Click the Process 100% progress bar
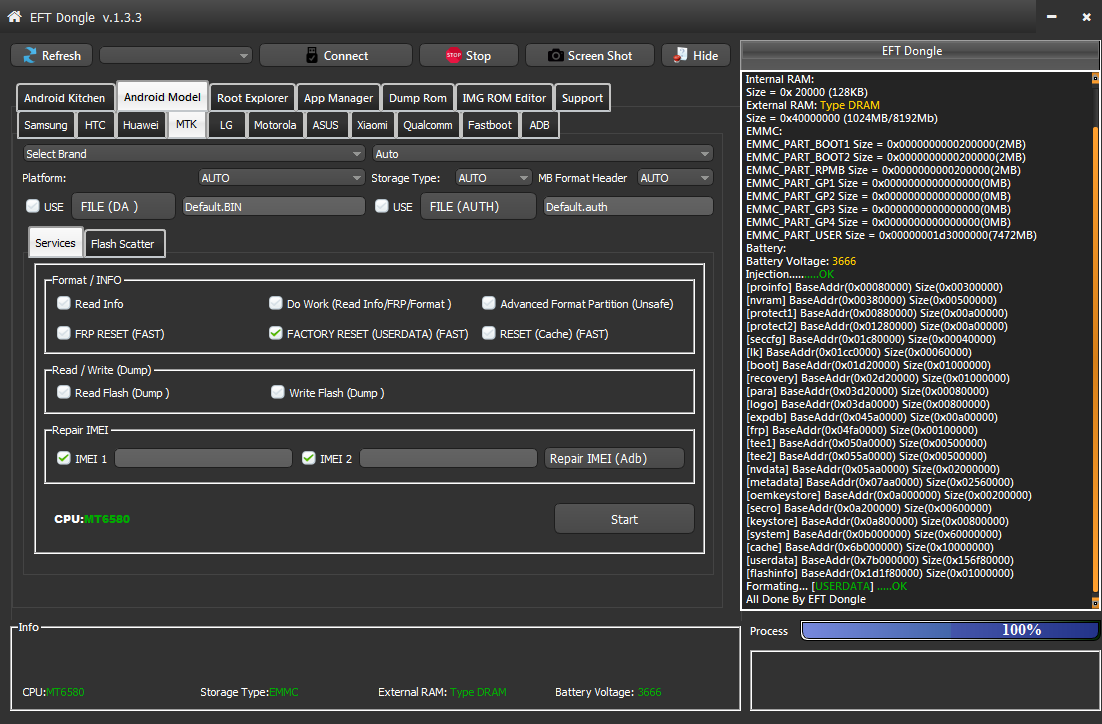 (x=949, y=631)
